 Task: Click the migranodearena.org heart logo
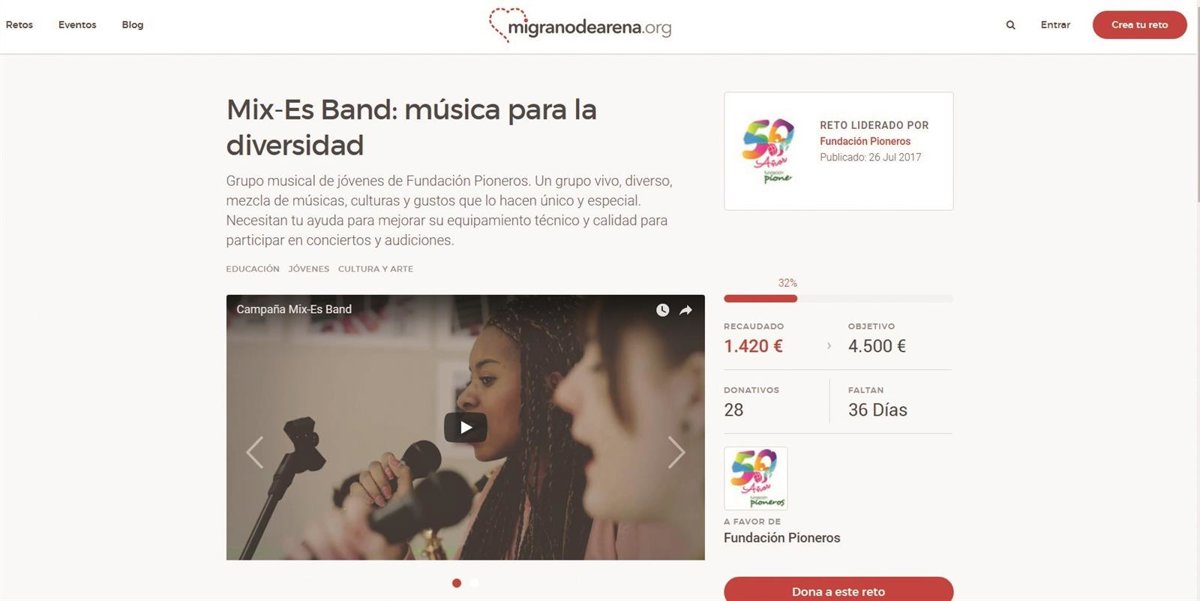[x=580, y=26]
